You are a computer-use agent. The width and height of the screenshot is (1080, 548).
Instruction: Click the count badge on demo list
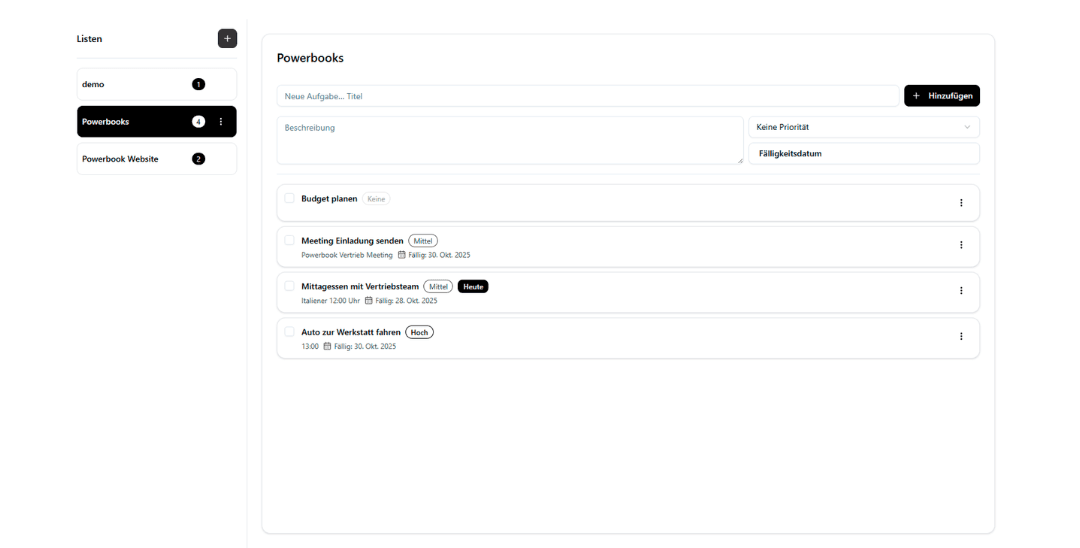pos(198,84)
